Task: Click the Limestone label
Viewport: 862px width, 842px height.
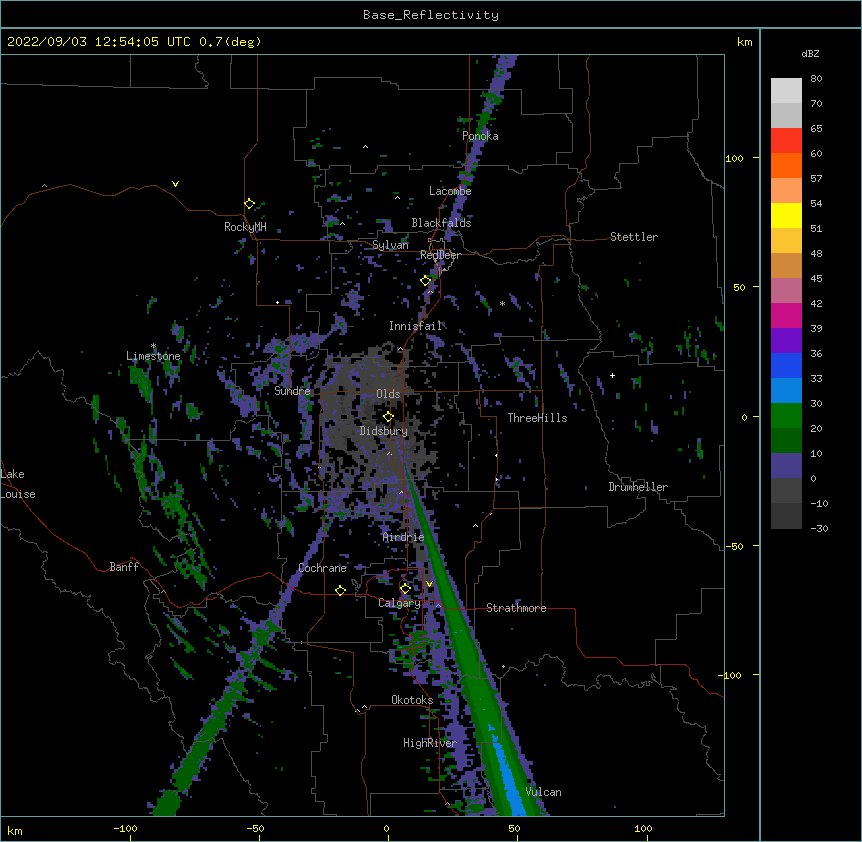Action: [x=153, y=356]
